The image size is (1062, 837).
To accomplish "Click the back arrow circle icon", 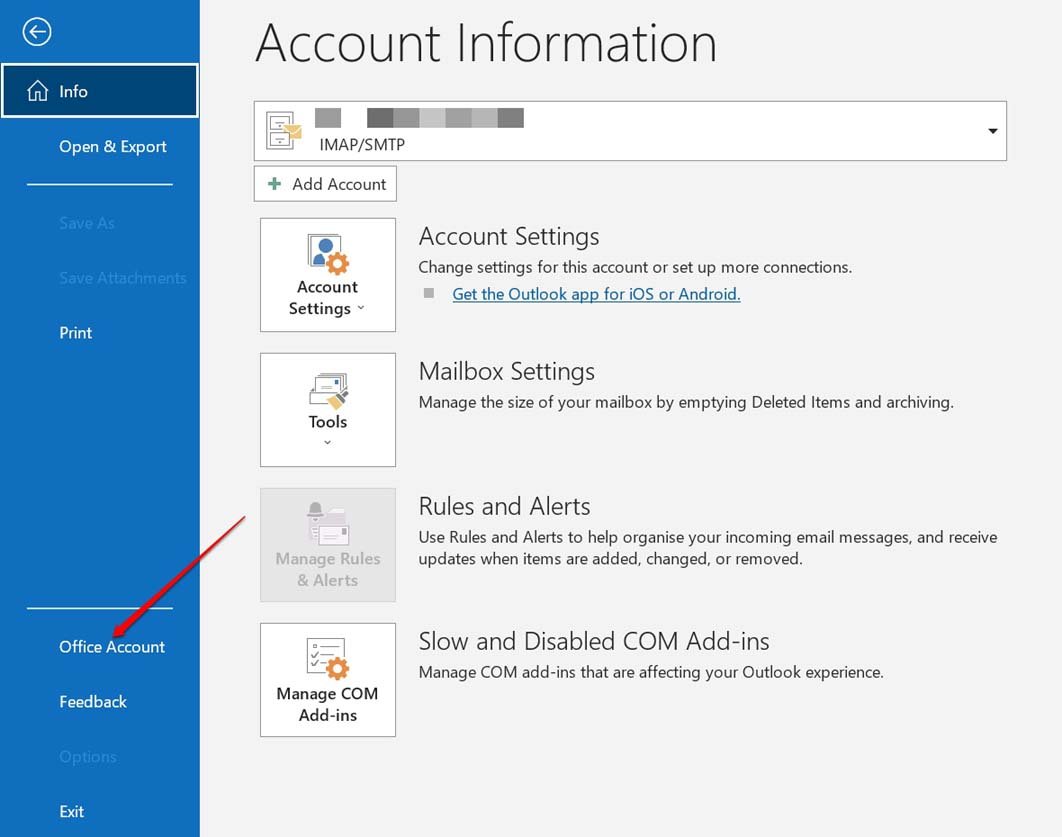I will (37, 32).
